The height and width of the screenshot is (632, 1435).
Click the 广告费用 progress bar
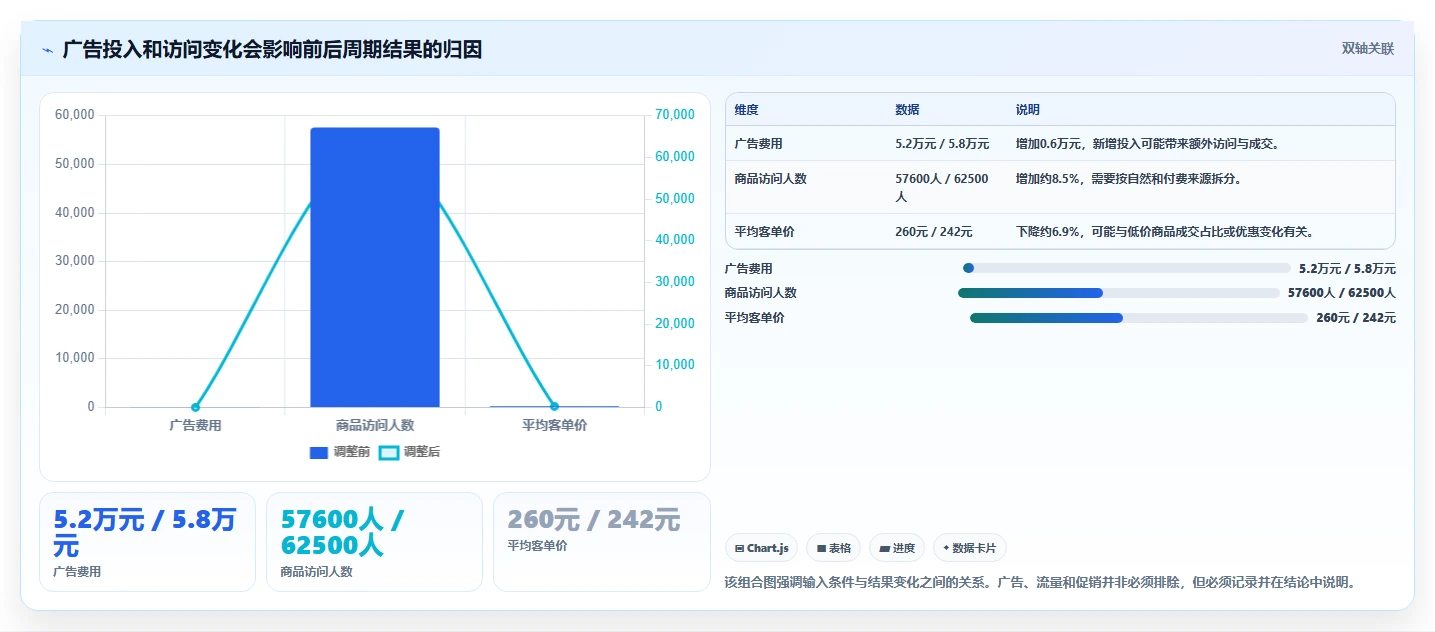[1126, 268]
